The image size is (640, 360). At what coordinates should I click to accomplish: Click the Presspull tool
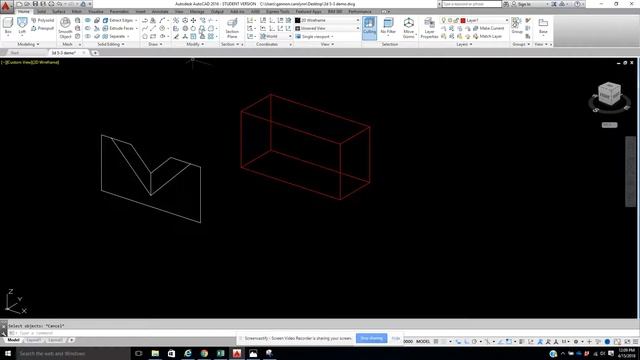click(x=43, y=28)
